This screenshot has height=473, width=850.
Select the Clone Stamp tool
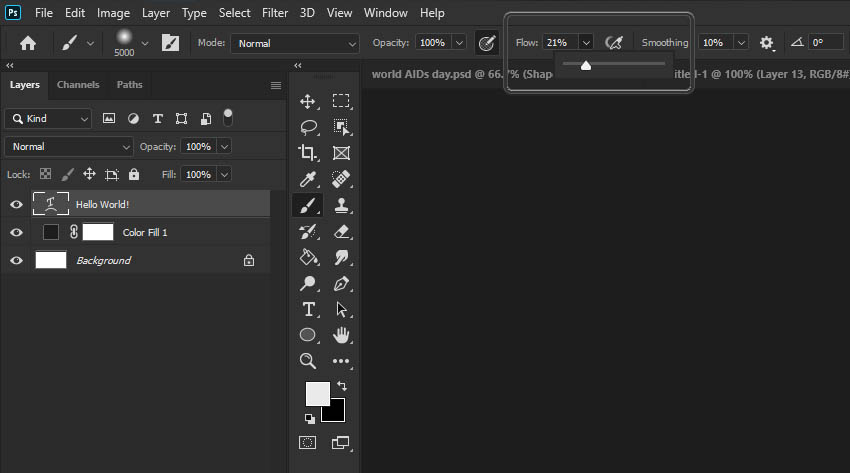(341, 205)
